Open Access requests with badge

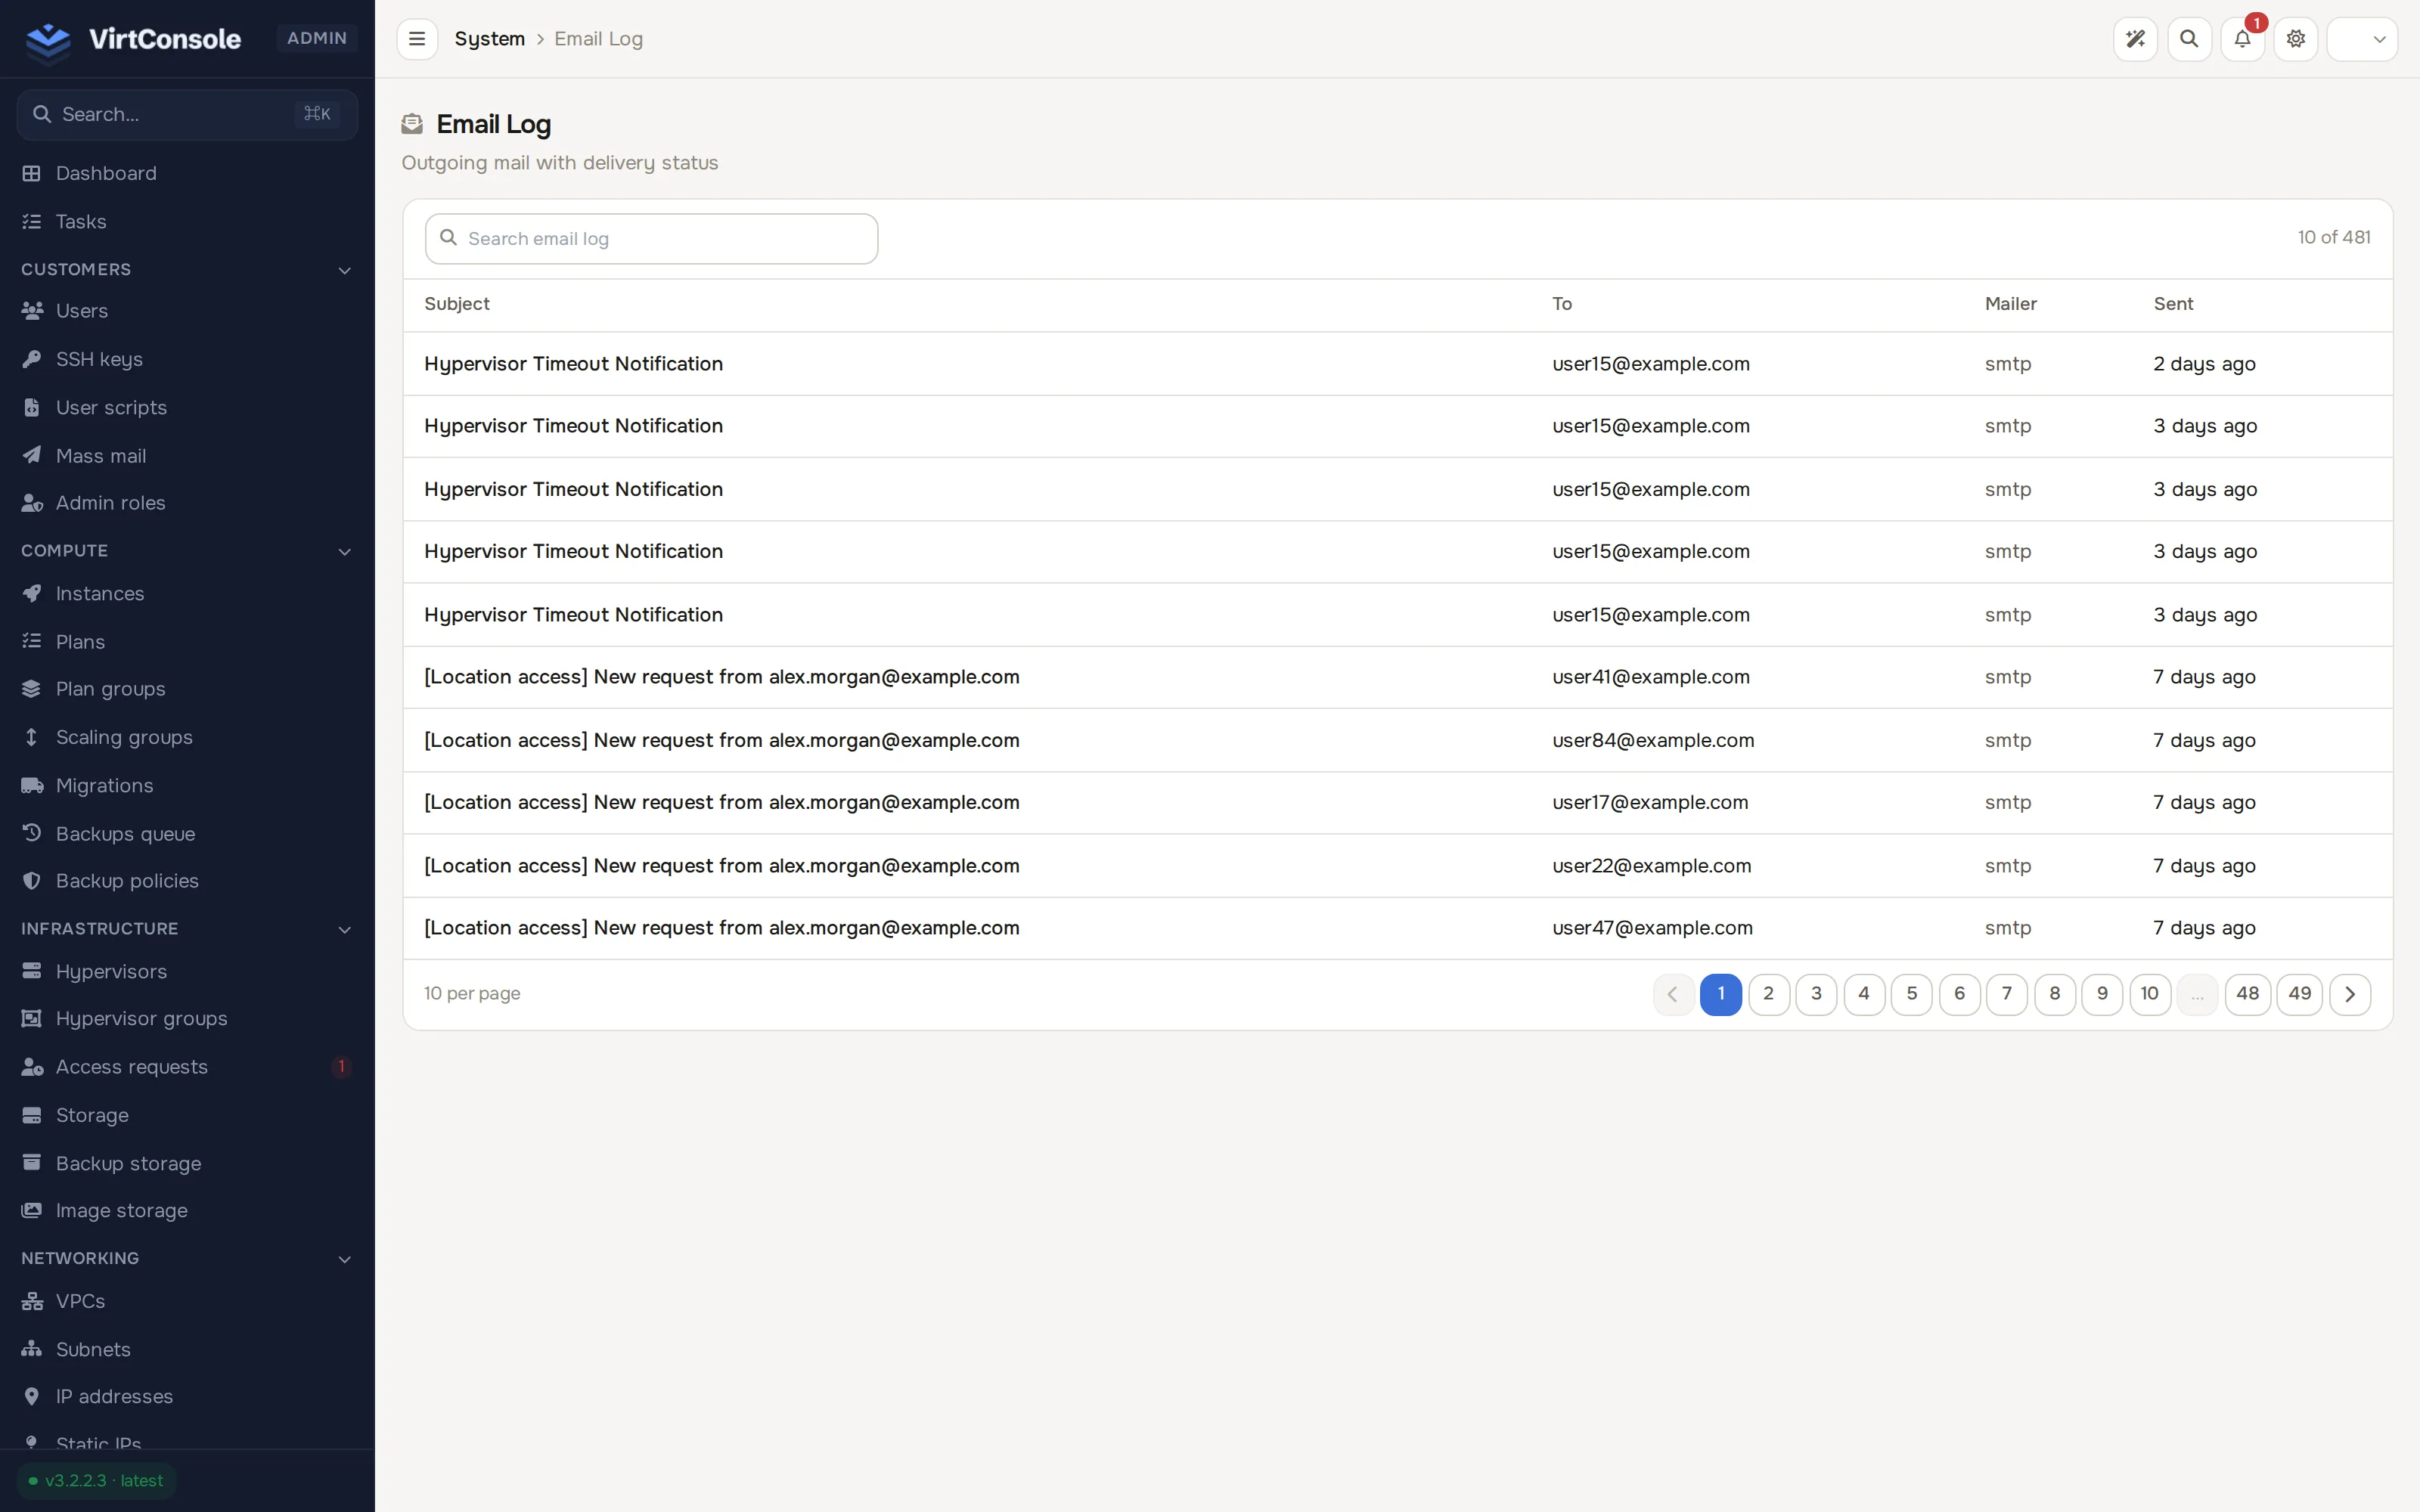click(x=187, y=1067)
